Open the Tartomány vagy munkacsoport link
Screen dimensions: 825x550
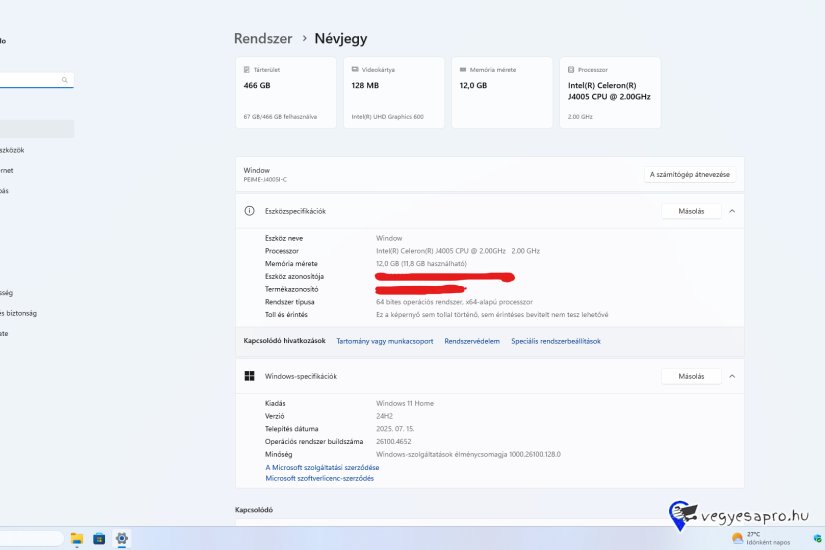click(x=384, y=341)
